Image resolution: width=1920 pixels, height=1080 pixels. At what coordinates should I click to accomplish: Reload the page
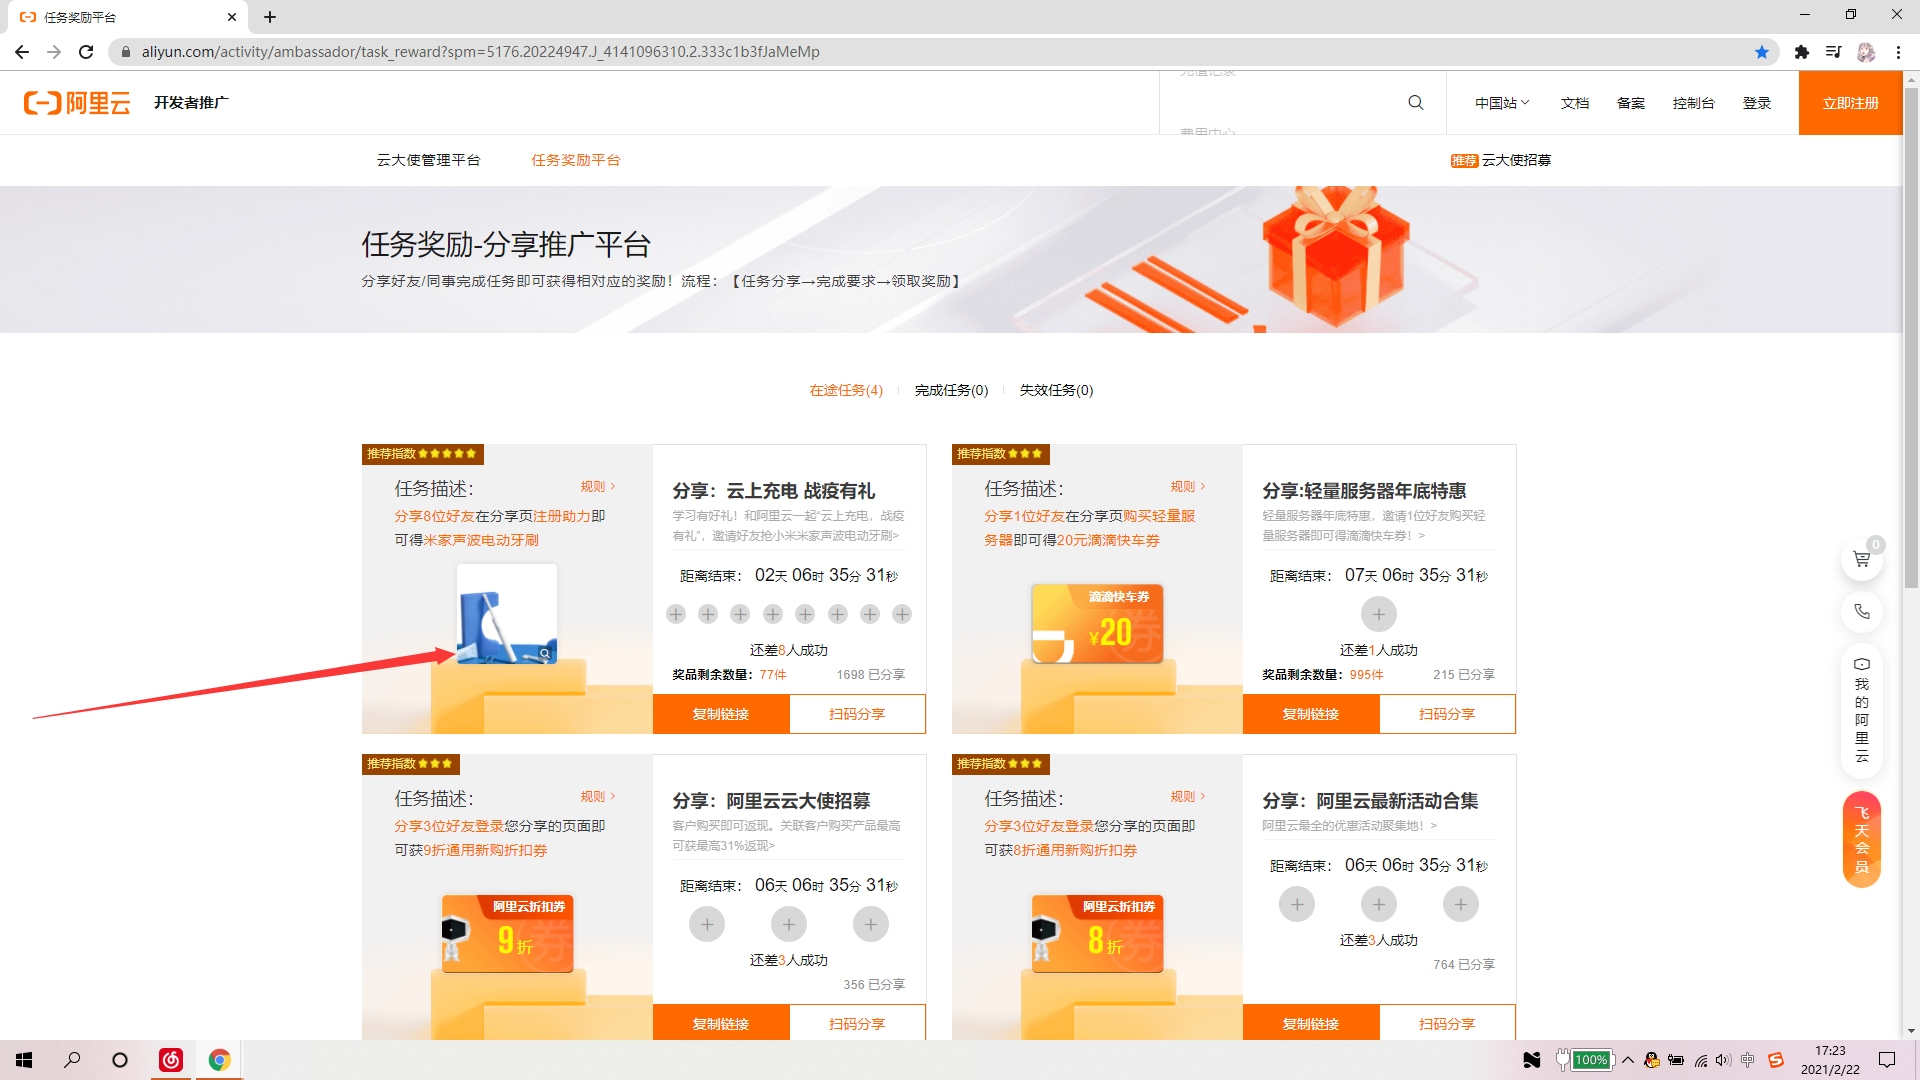pos(86,52)
